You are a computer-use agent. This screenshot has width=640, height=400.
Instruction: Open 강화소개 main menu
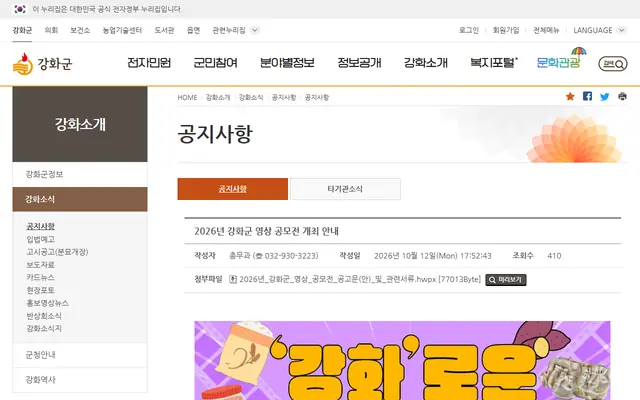[426, 63]
